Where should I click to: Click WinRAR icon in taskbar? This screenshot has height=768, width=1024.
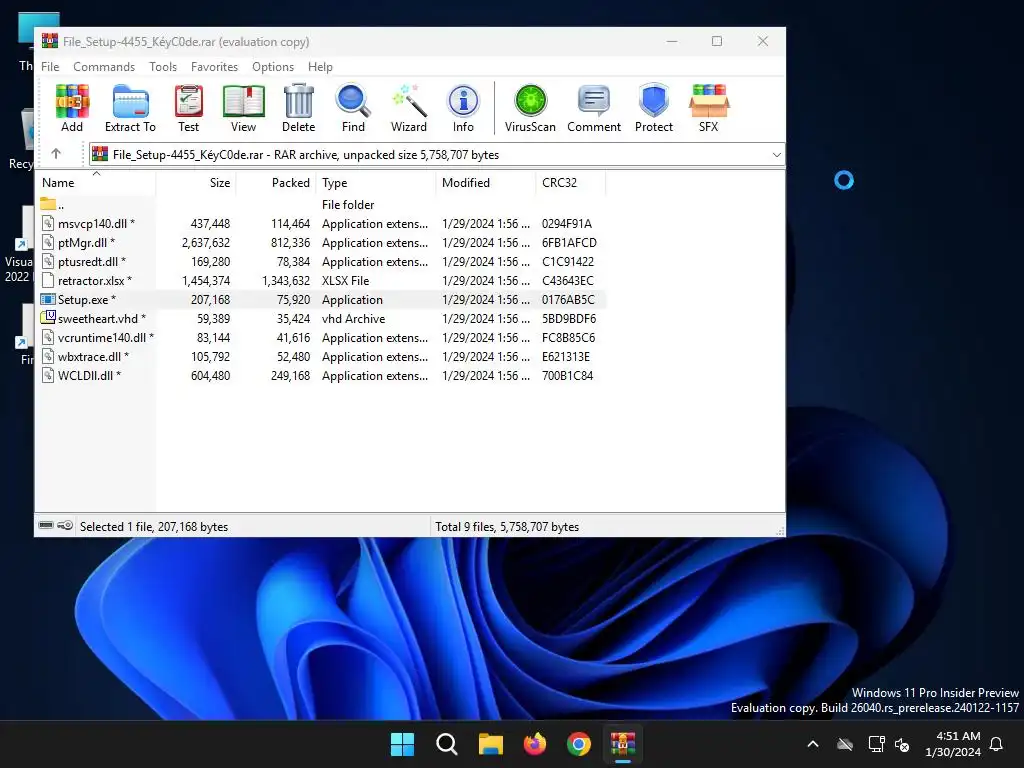click(x=623, y=744)
